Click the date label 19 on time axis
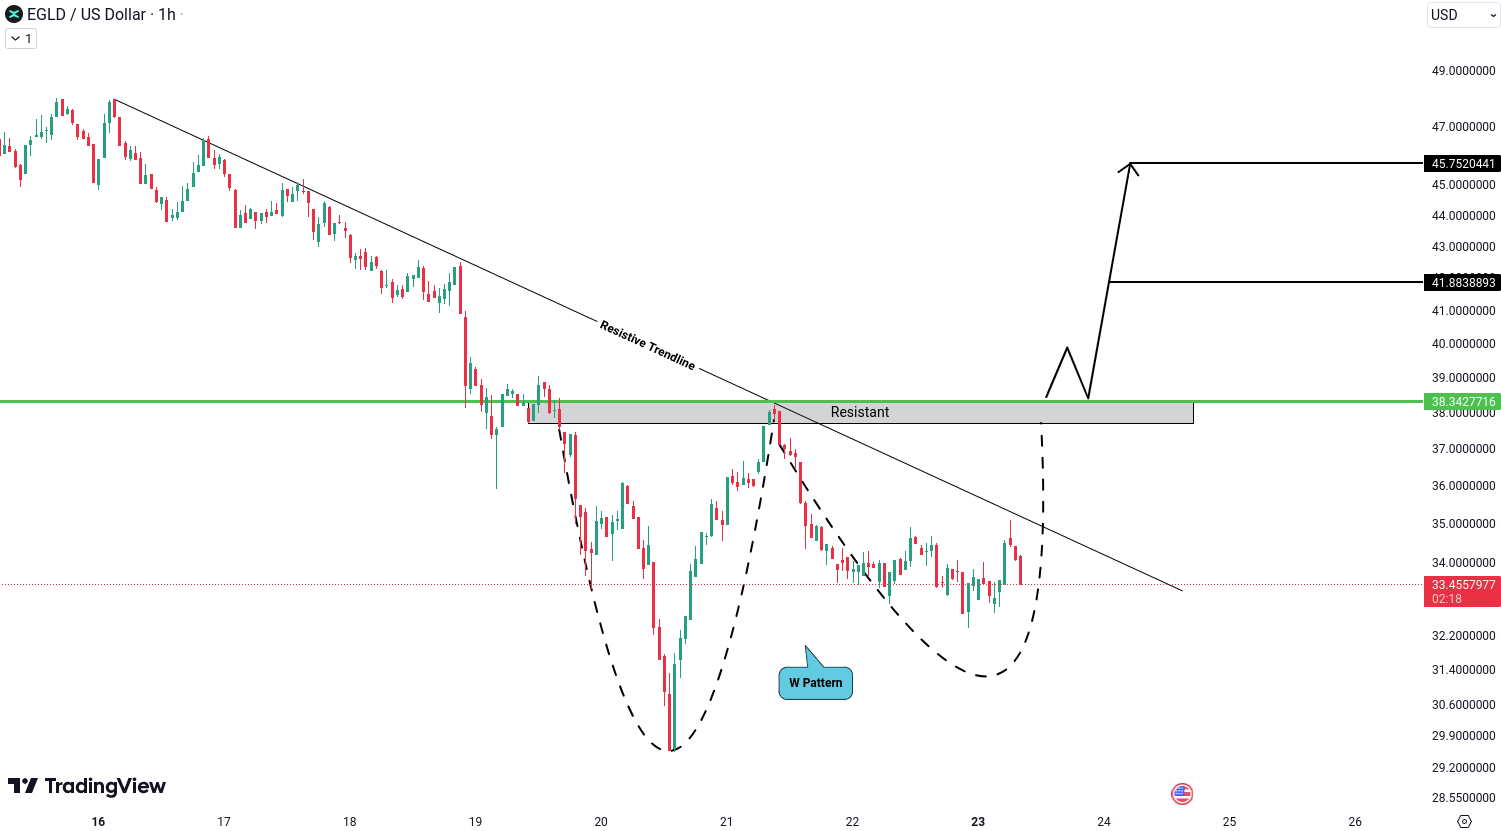 475,822
